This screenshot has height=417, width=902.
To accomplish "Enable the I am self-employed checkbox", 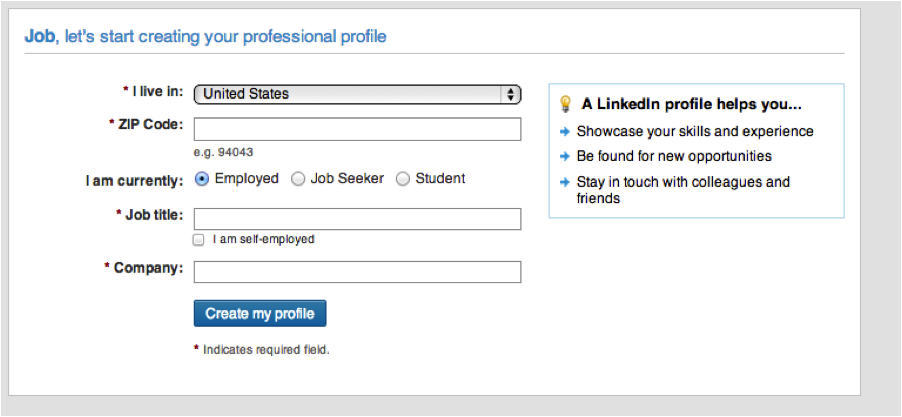I will [x=198, y=240].
